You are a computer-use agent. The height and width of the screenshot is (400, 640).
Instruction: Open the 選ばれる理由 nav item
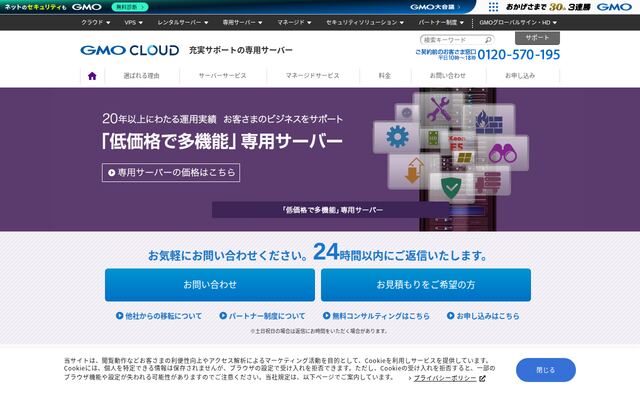point(142,76)
